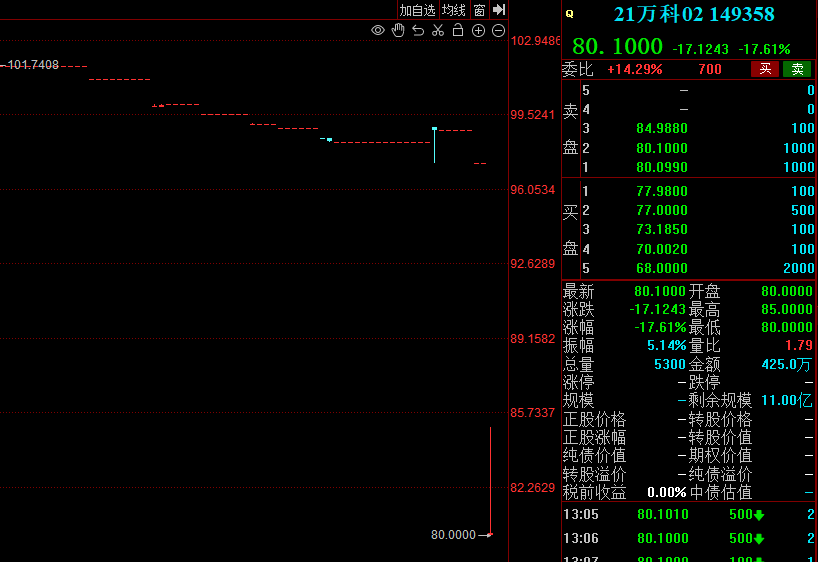Screen dimensions: 818x562
Task: Click the 剩余规模 value 11.00亿
Action: click(x=787, y=401)
